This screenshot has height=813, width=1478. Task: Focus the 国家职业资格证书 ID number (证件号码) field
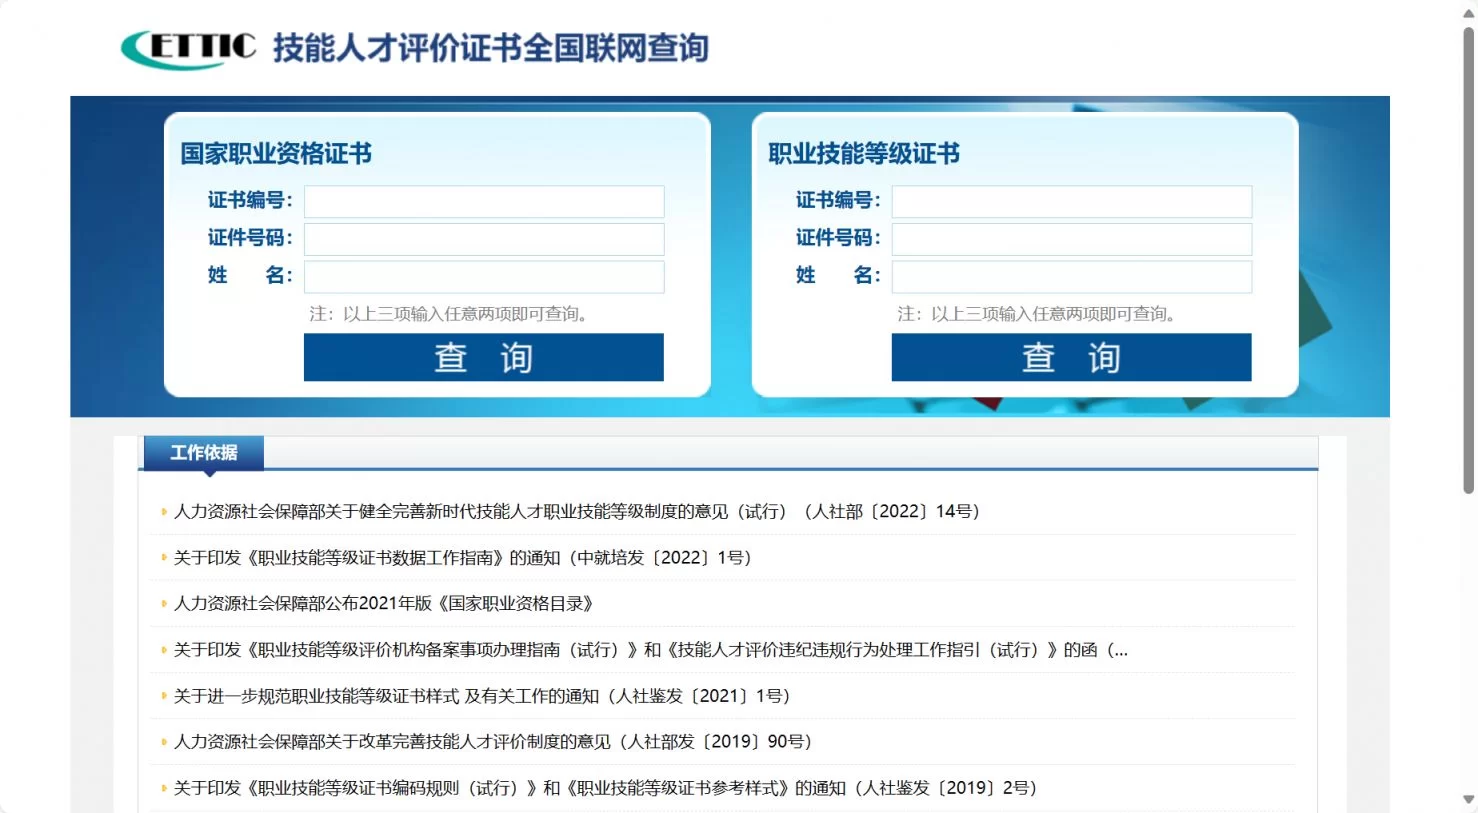tap(484, 240)
